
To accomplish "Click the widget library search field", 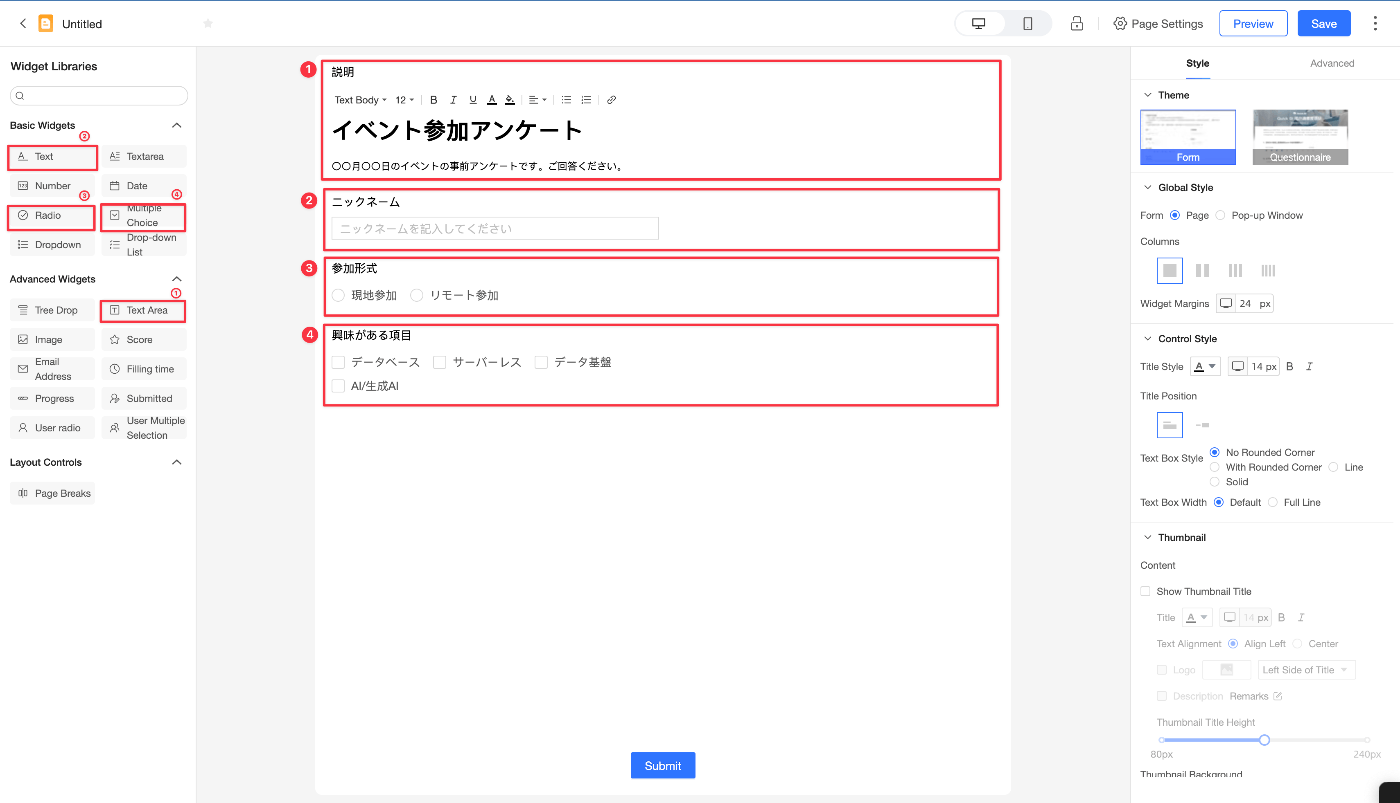I will click(99, 96).
